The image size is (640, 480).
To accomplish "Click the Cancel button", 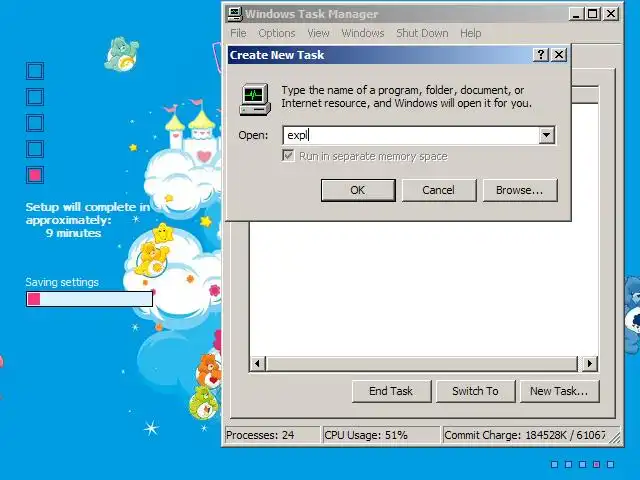I will click(x=439, y=190).
